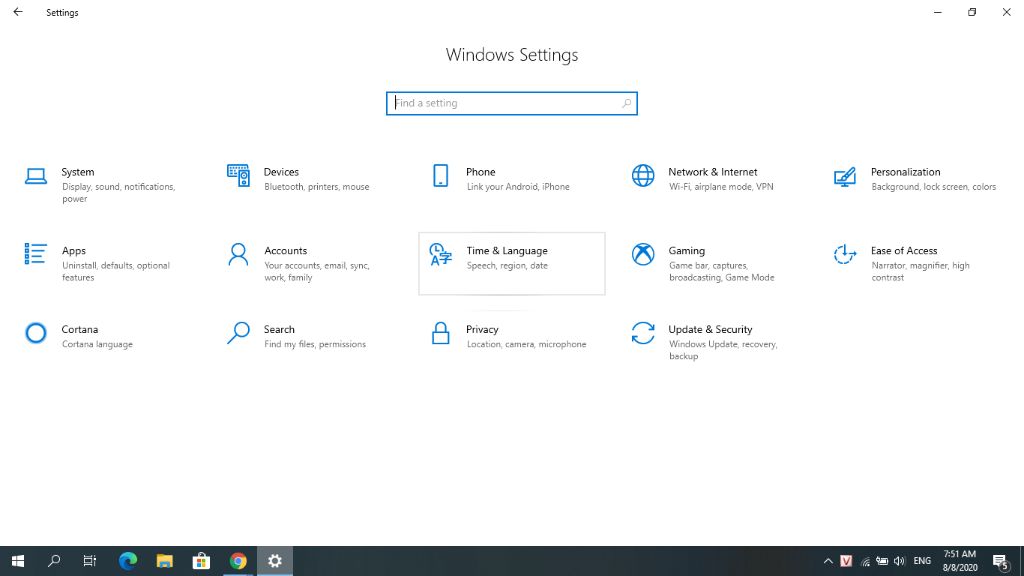The width and height of the screenshot is (1024, 576).
Task: Click the Gaming heading text
Action: [x=686, y=251]
